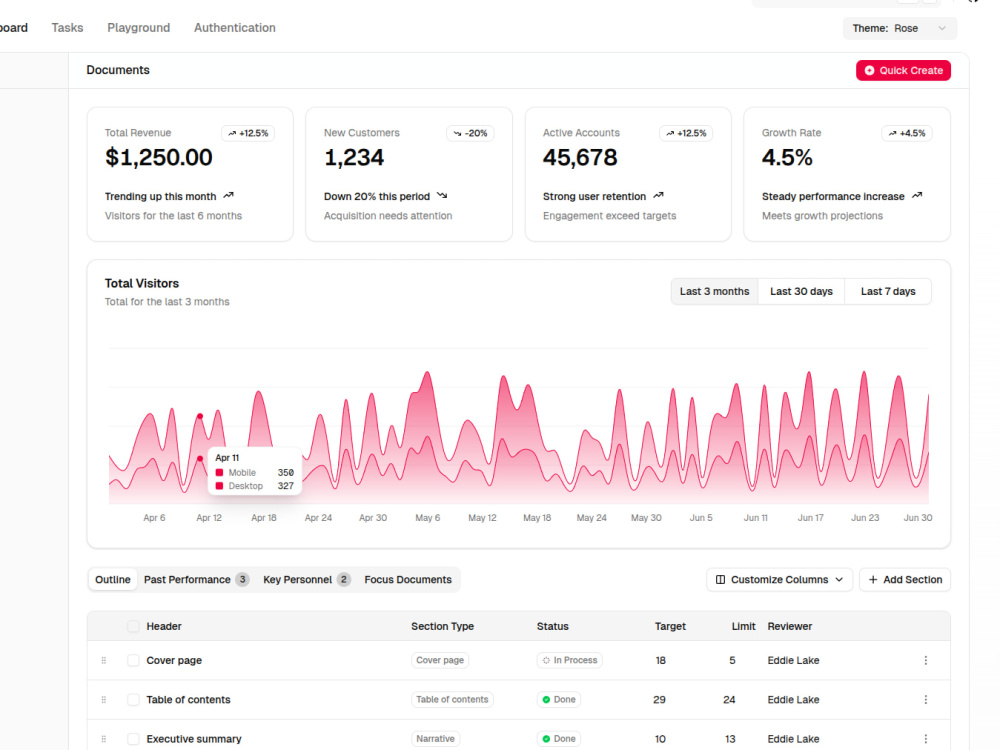Screen dimensions: 1000x750
Task: Open Eddie Lake reviewer in Cover page row
Action: coord(793,661)
